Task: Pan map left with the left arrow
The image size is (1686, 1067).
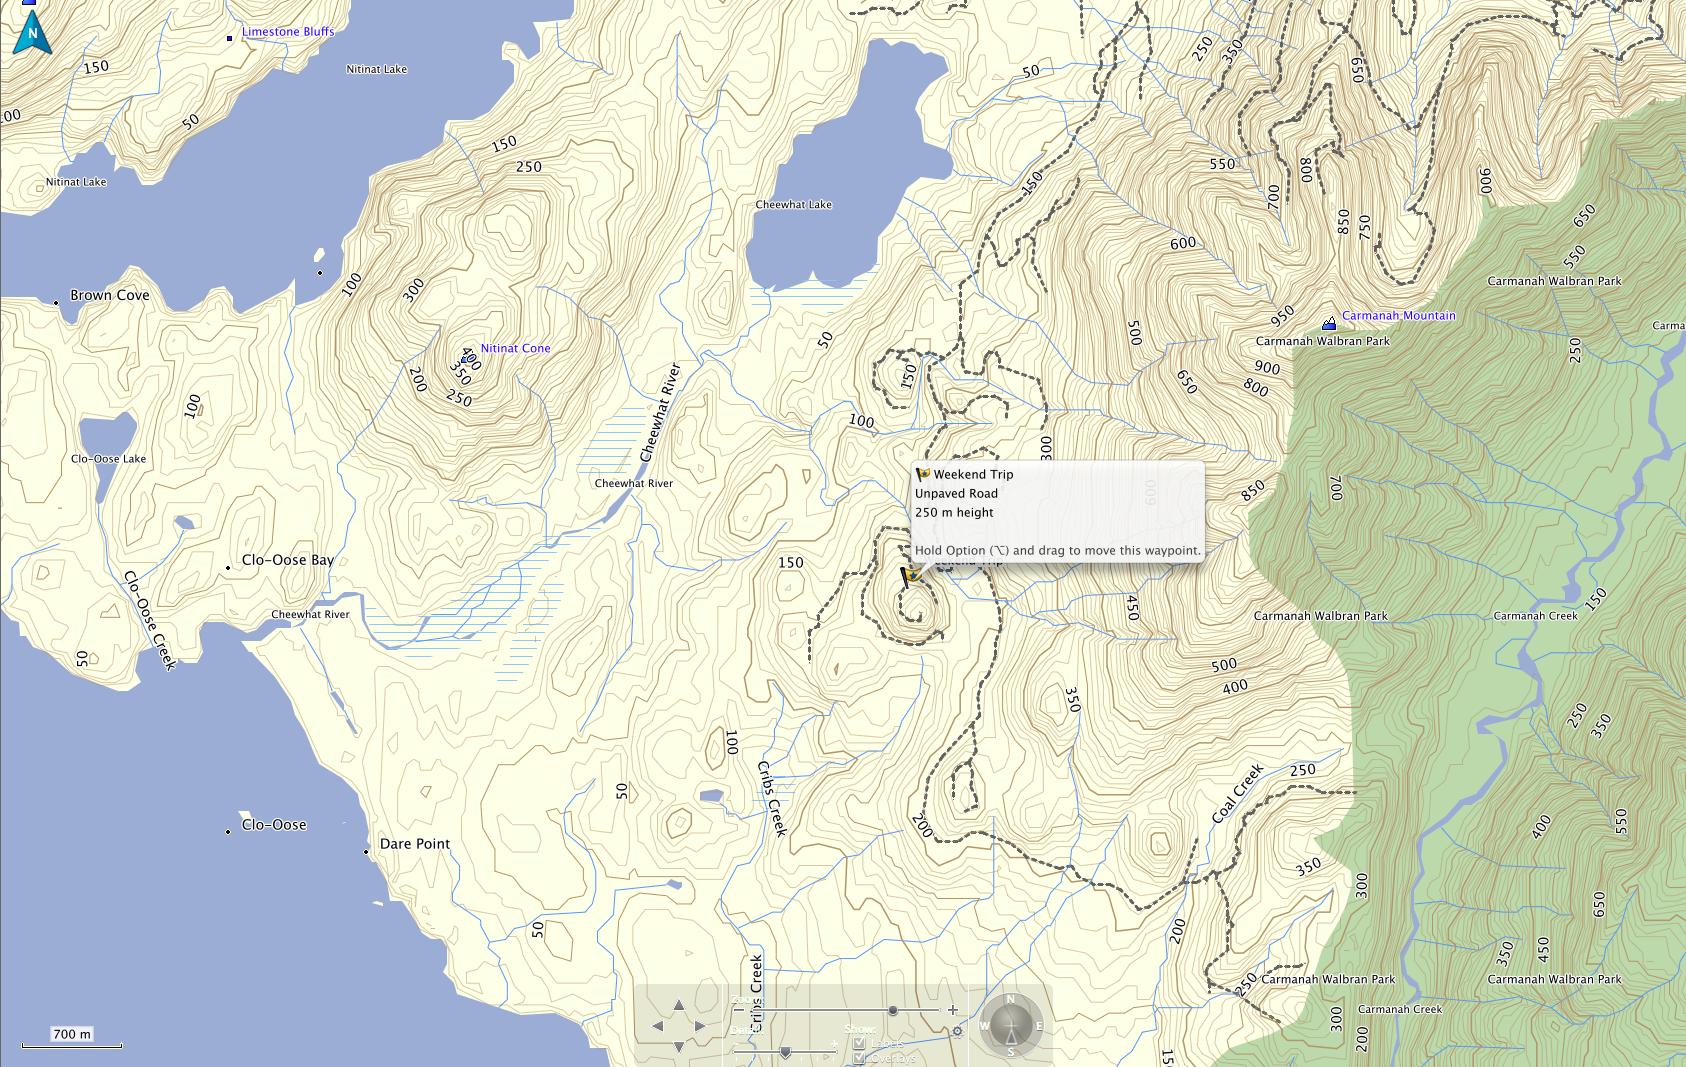Action: 658,1026
